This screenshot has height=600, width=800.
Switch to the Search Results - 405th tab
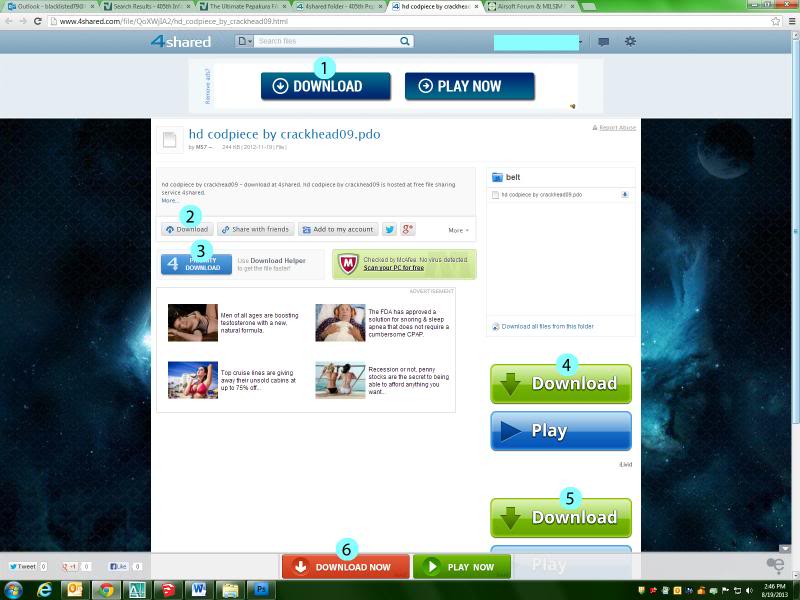tap(147, 7)
